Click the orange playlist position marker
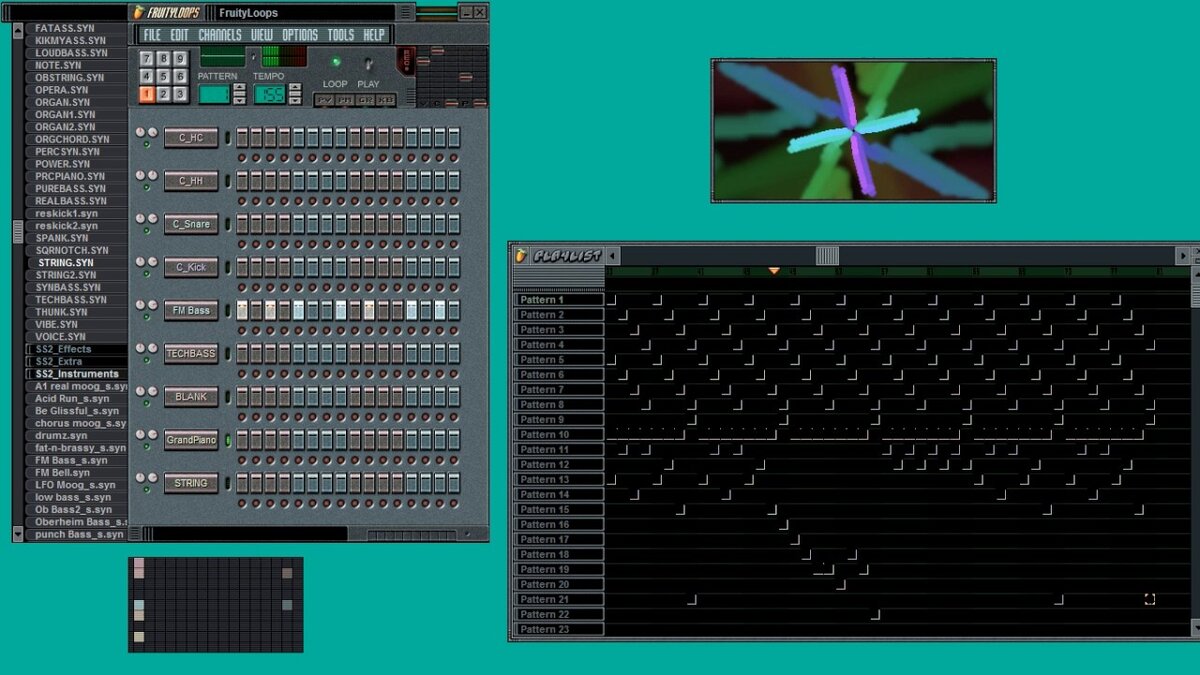 (x=773, y=271)
